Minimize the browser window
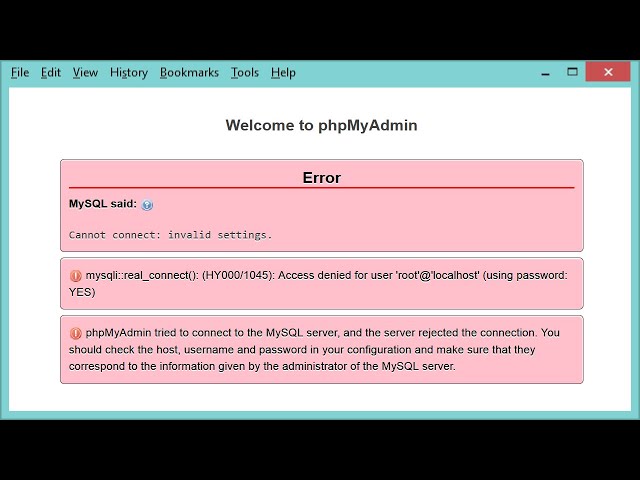Screen dimensions: 640x480 (x=545, y=73)
